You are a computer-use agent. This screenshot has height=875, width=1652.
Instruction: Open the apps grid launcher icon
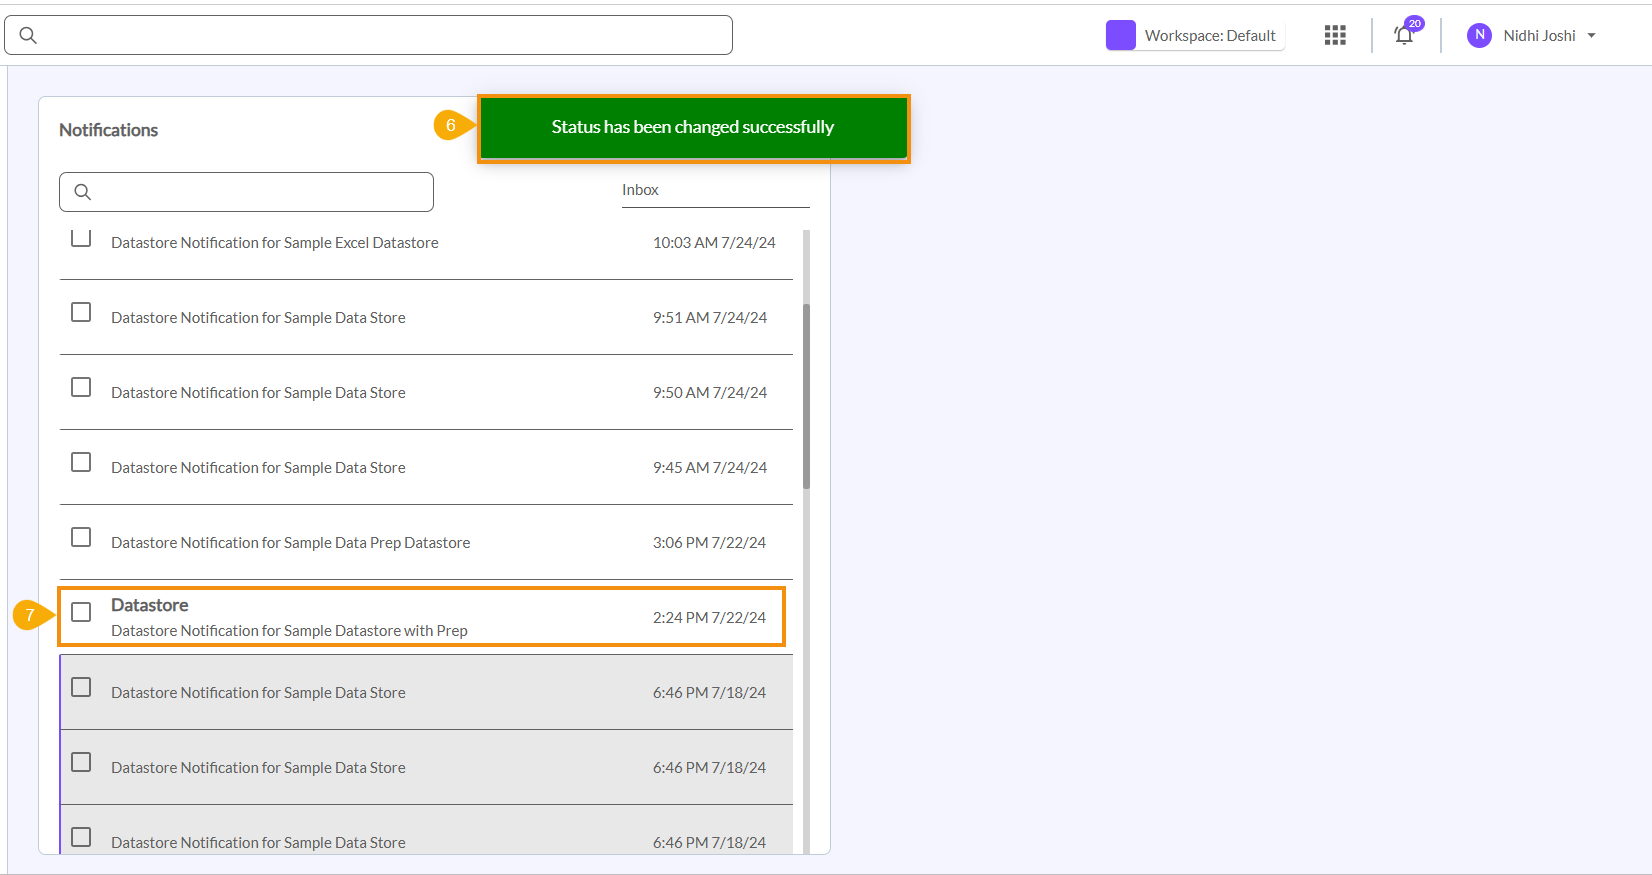[1335, 36]
